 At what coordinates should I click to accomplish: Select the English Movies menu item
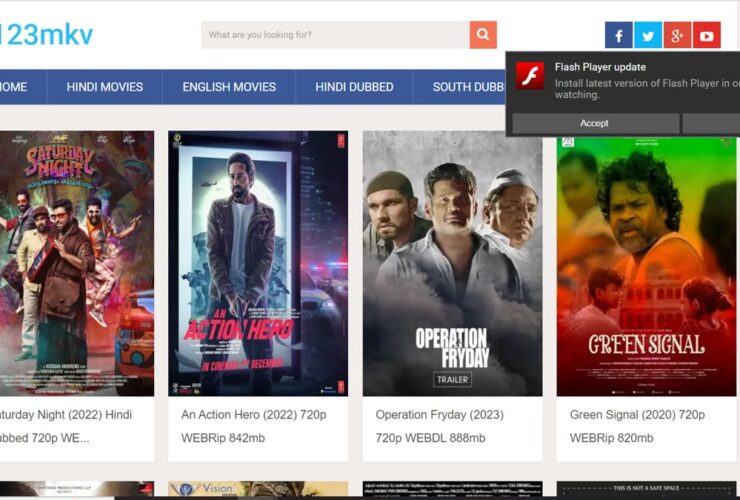point(229,87)
